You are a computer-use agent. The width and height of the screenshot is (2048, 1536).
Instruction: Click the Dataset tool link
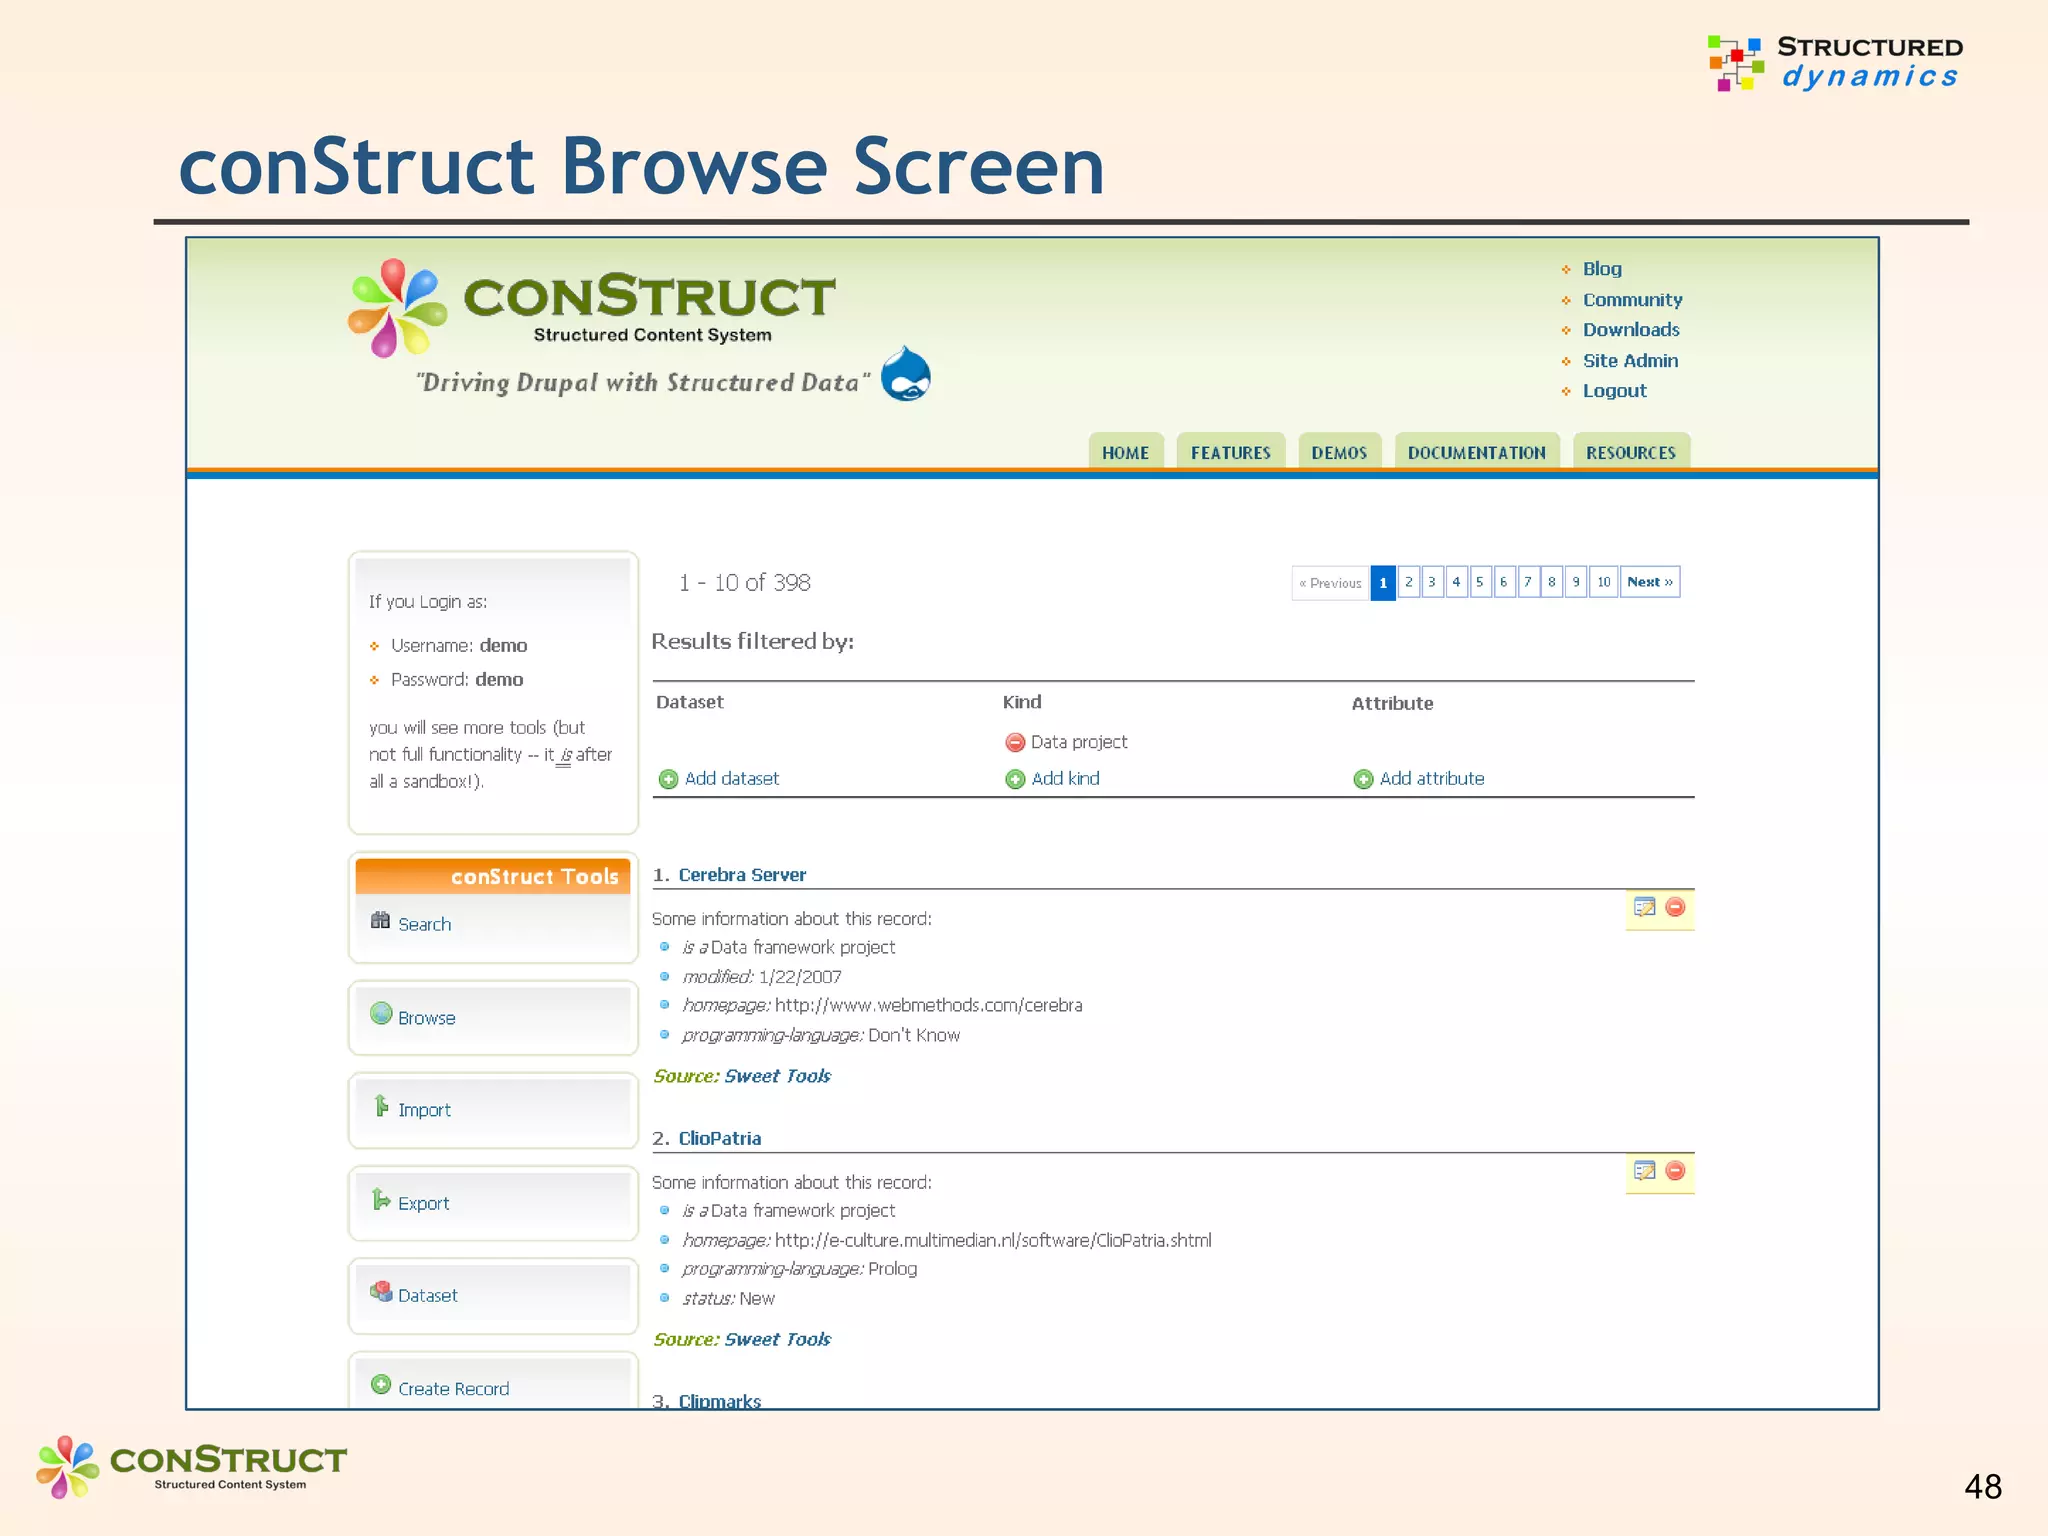click(x=428, y=1296)
